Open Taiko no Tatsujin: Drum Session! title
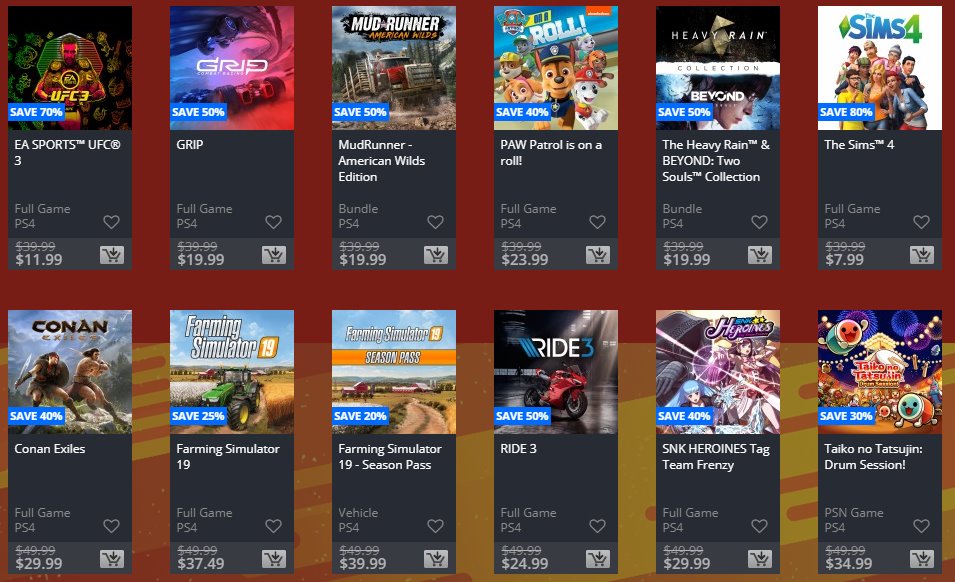The image size is (955, 582). click(873, 457)
